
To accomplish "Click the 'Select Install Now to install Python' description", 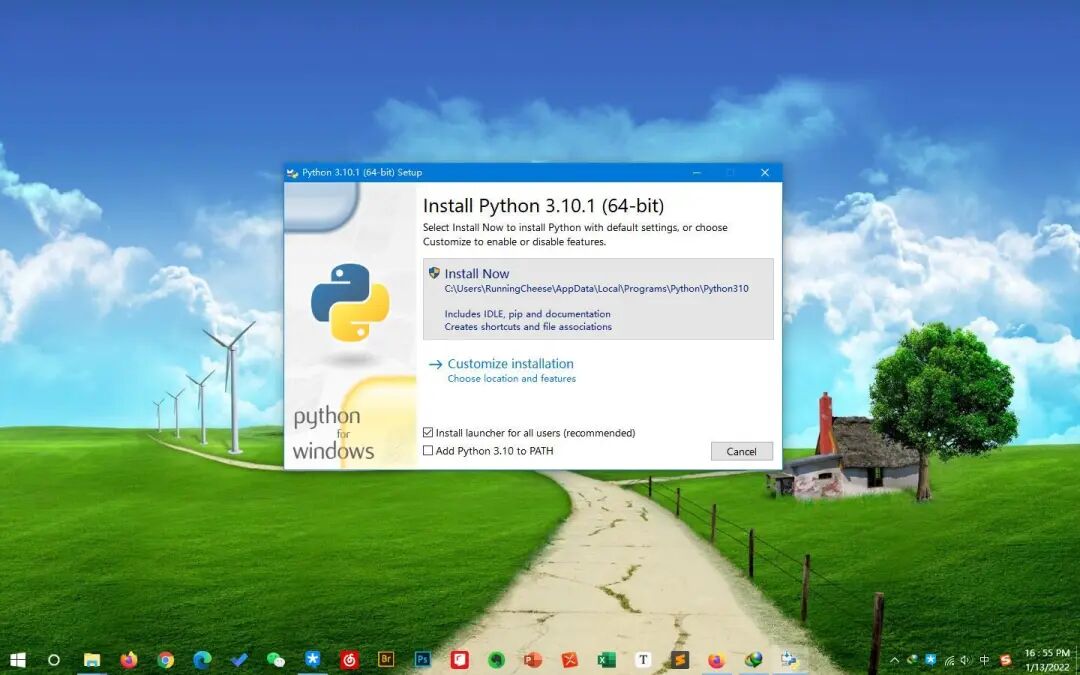I will [574, 234].
